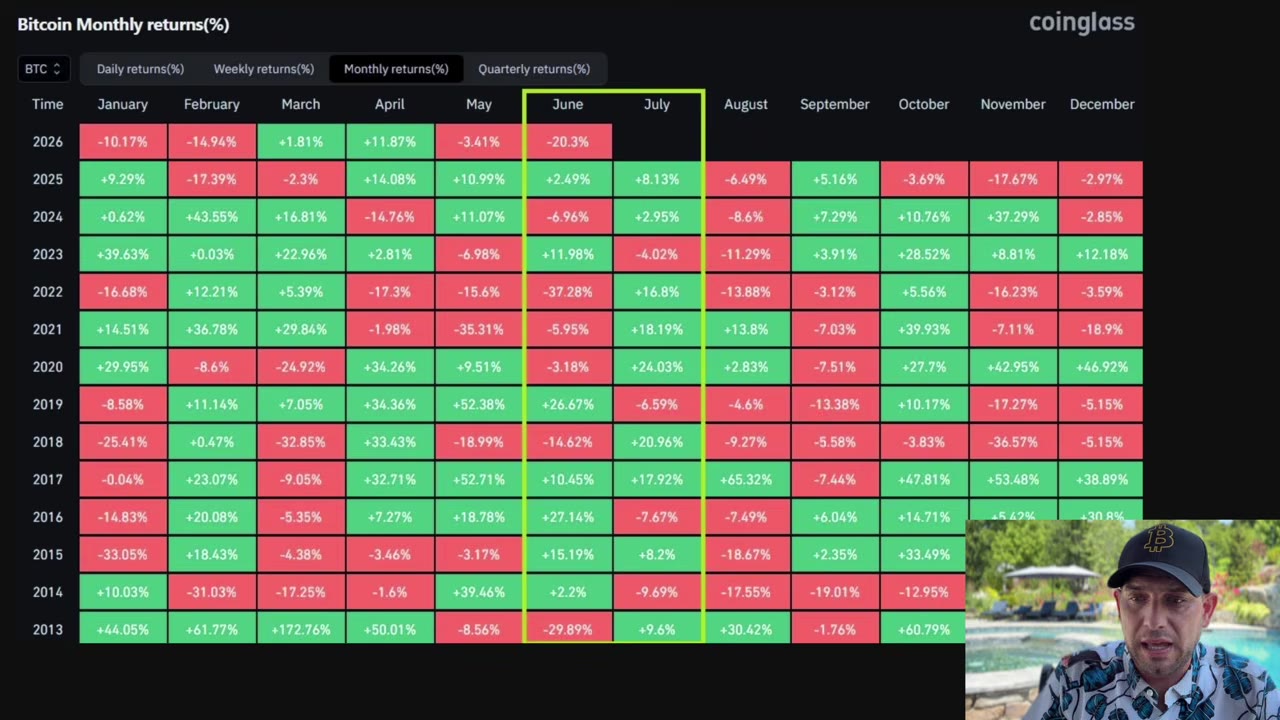Click the January column header
The height and width of the screenshot is (720, 1280).
click(x=123, y=104)
